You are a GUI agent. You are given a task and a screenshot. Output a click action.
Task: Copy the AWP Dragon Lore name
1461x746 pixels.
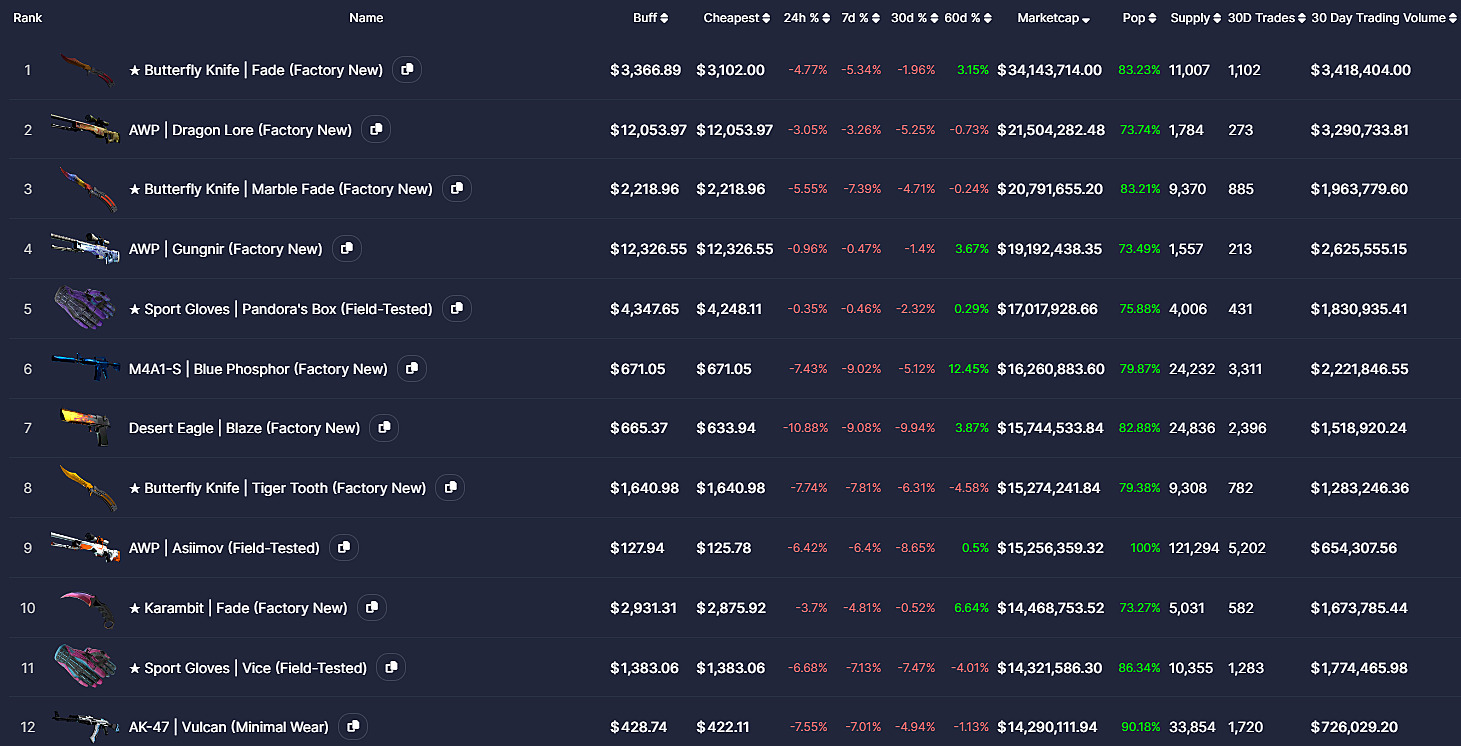point(376,130)
